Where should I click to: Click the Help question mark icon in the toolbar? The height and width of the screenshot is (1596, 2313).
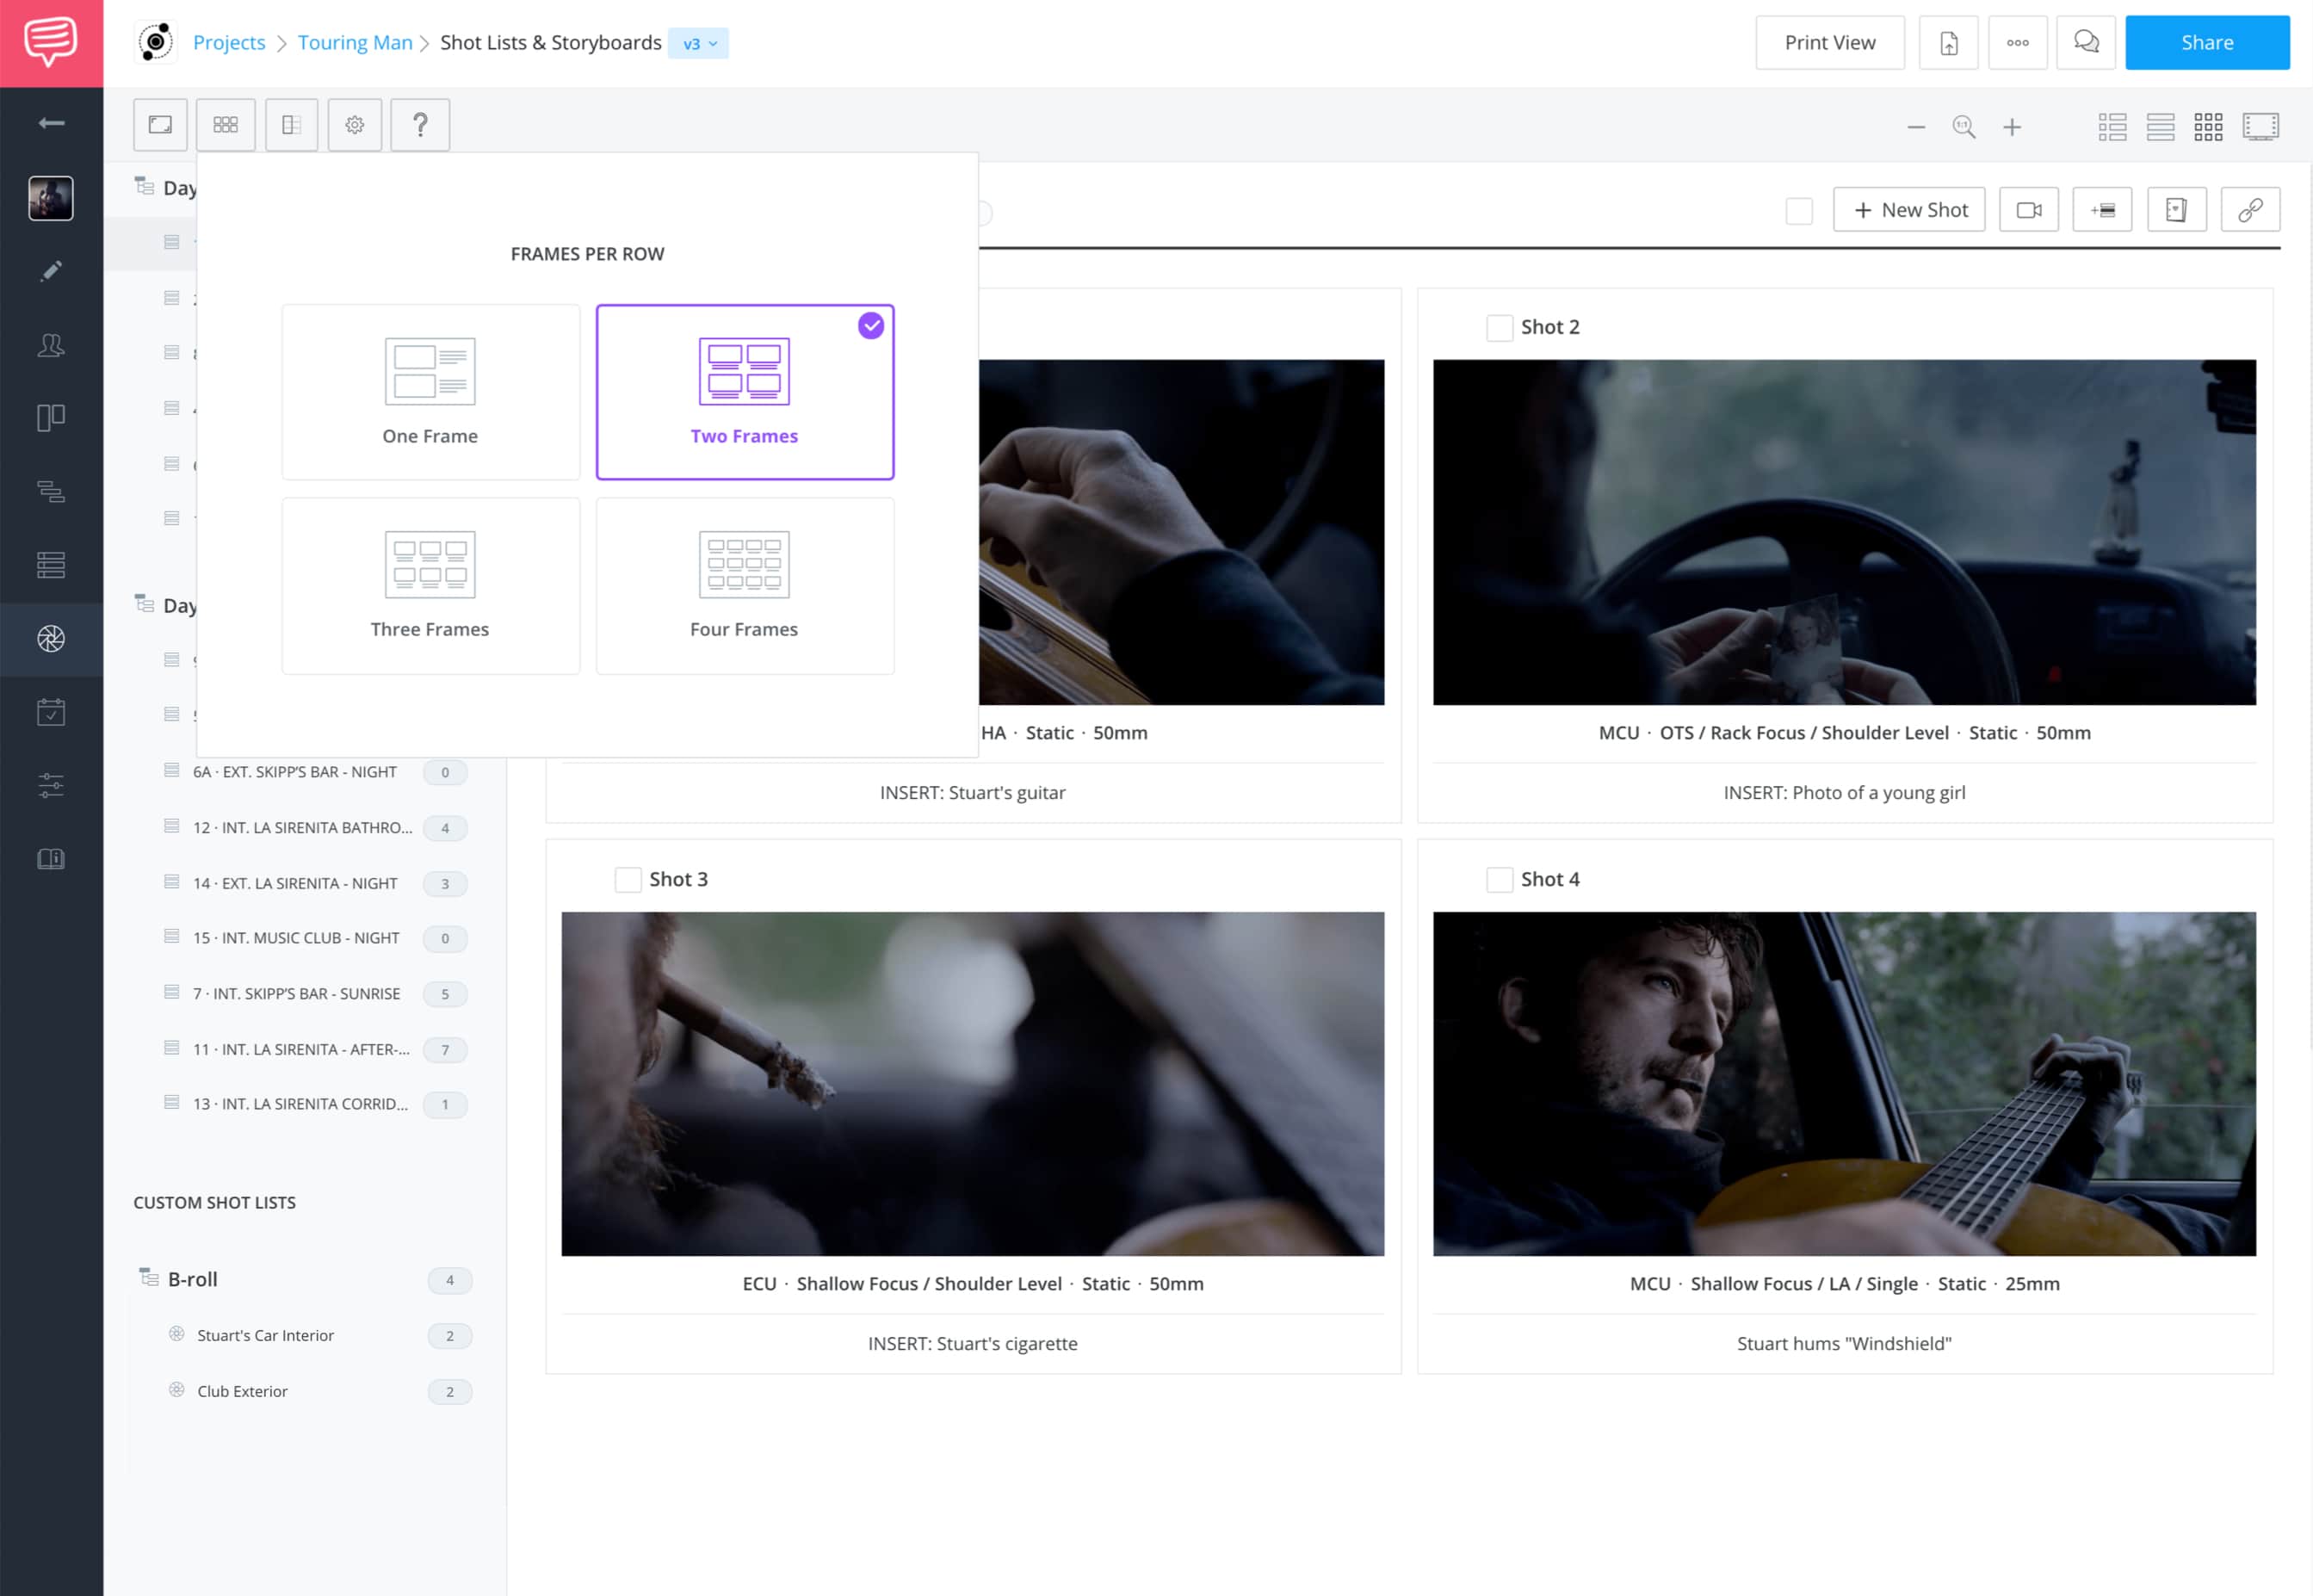pyautogui.click(x=420, y=124)
